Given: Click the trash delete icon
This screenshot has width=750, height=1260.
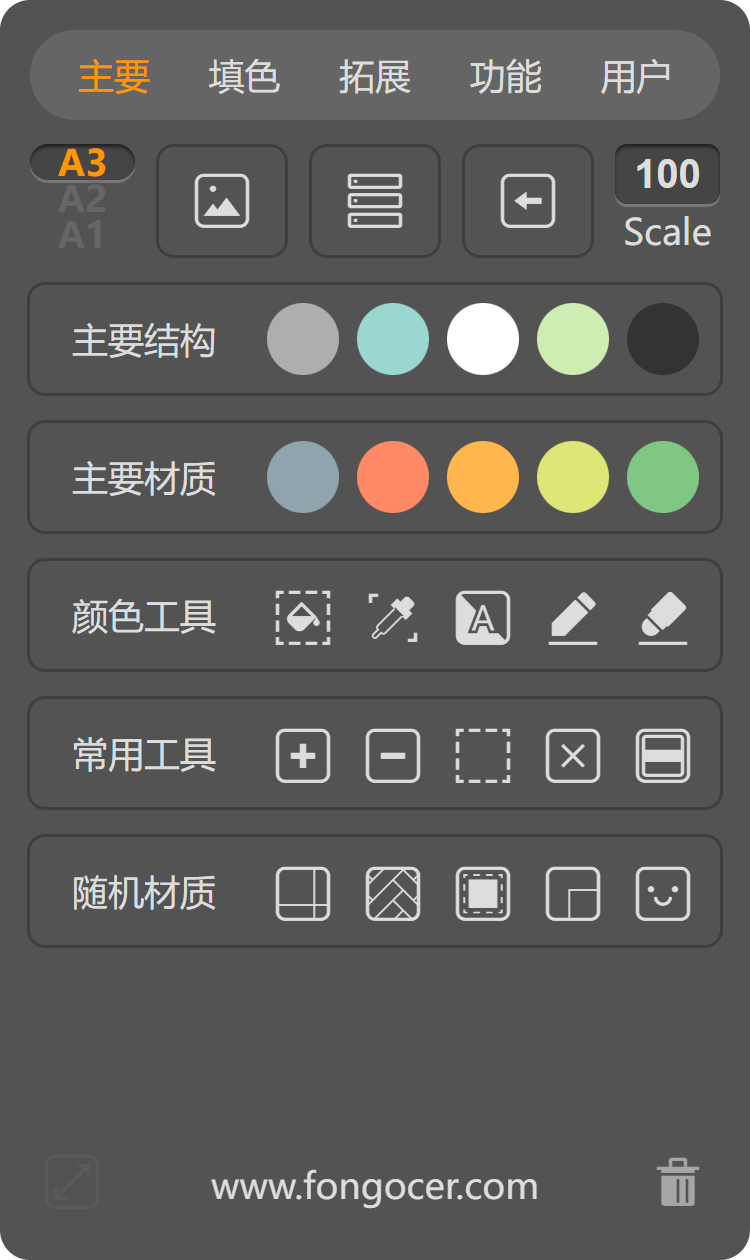Looking at the screenshot, I should coord(678,1183).
